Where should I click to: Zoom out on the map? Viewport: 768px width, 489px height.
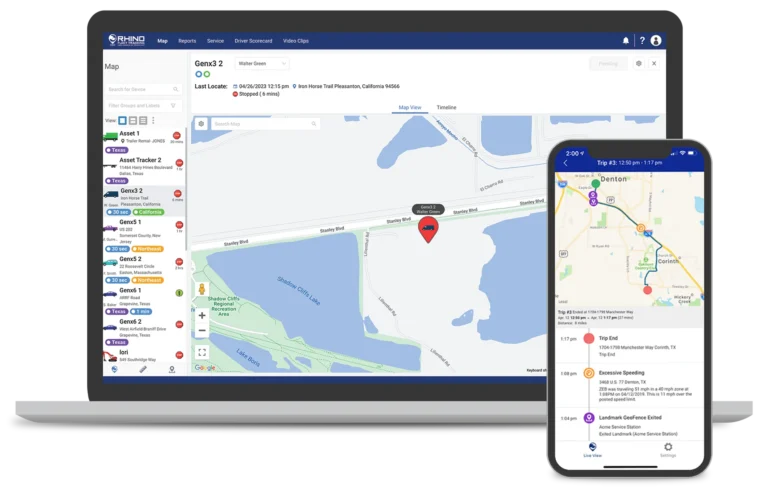[x=202, y=330]
